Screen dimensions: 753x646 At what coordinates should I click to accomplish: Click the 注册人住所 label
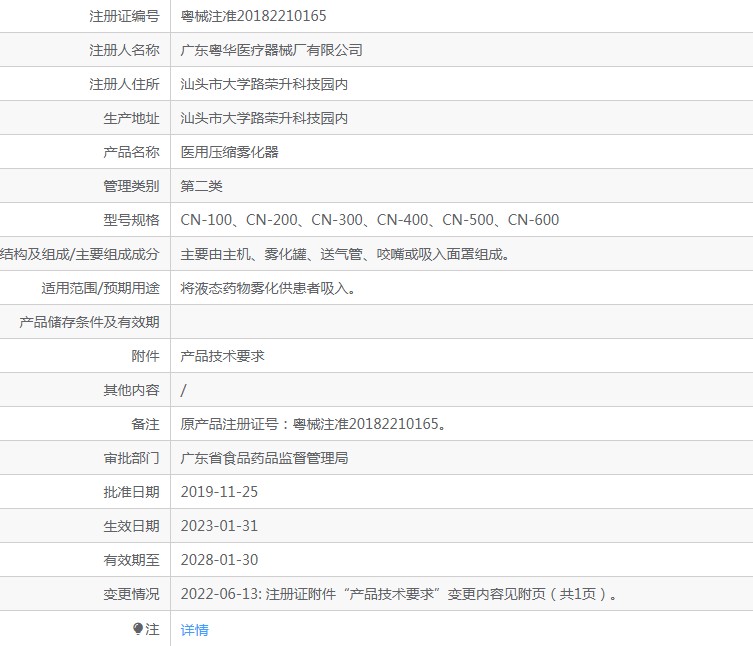coord(124,84)
